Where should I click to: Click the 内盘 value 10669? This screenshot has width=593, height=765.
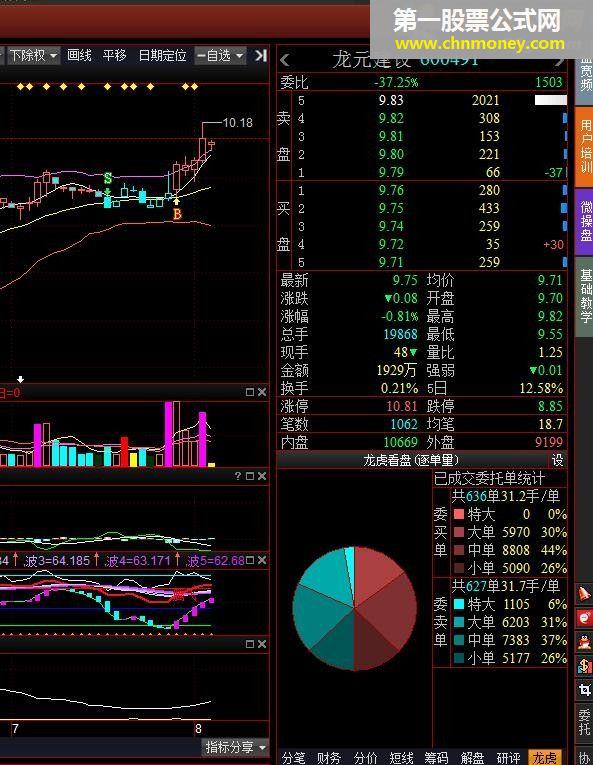pyautogui.click(x=401, y=442)
